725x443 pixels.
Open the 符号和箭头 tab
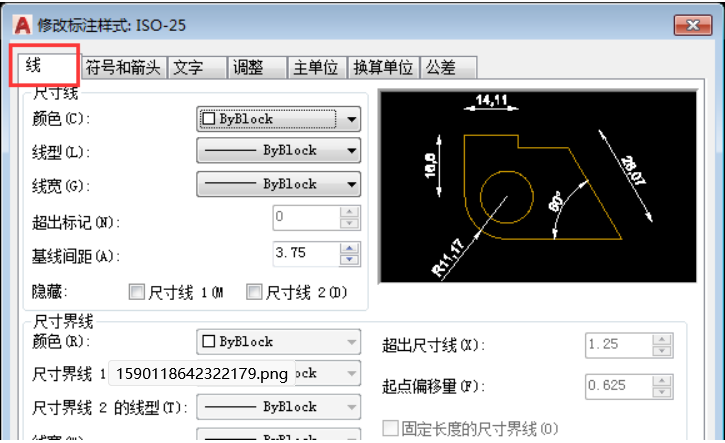[x=123, y=68]
